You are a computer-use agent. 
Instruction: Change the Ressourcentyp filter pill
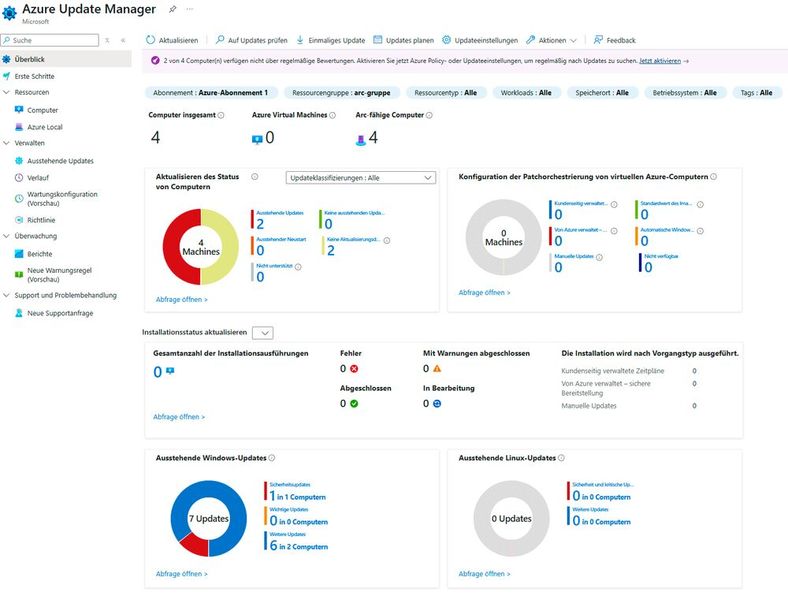click(445, 93)
